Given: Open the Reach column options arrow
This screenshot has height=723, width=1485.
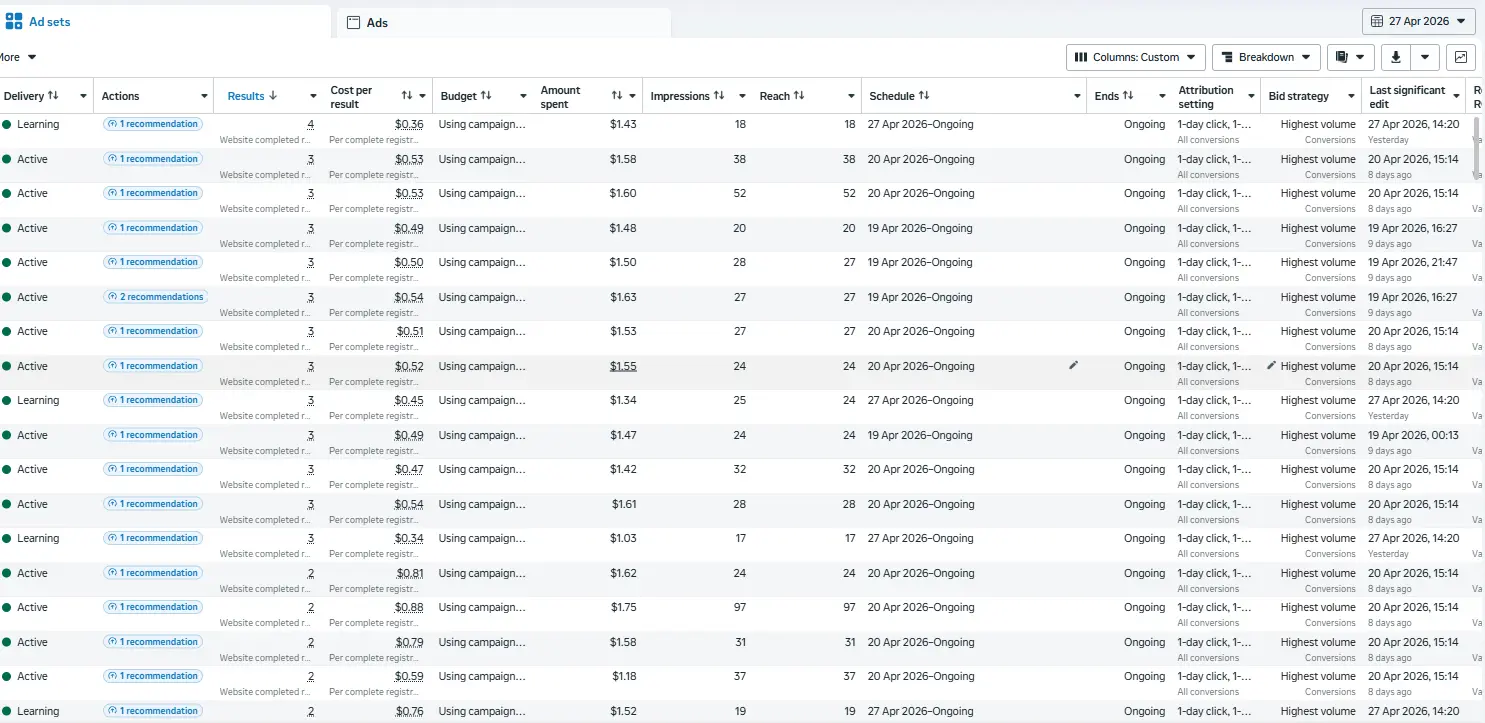Looking at the screenshot, I should pyautogui.click(x=851, y=96).
